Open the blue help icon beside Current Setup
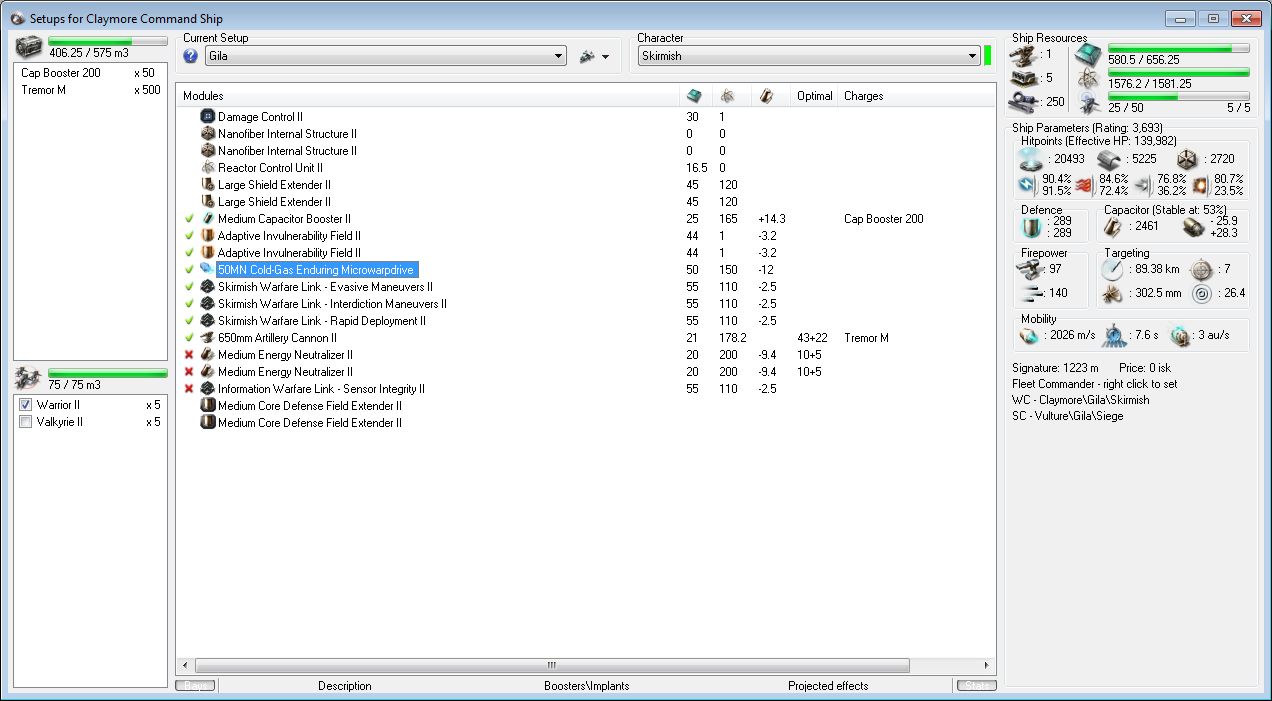The height and width of the screenshot is (701, 1272). 190,56
